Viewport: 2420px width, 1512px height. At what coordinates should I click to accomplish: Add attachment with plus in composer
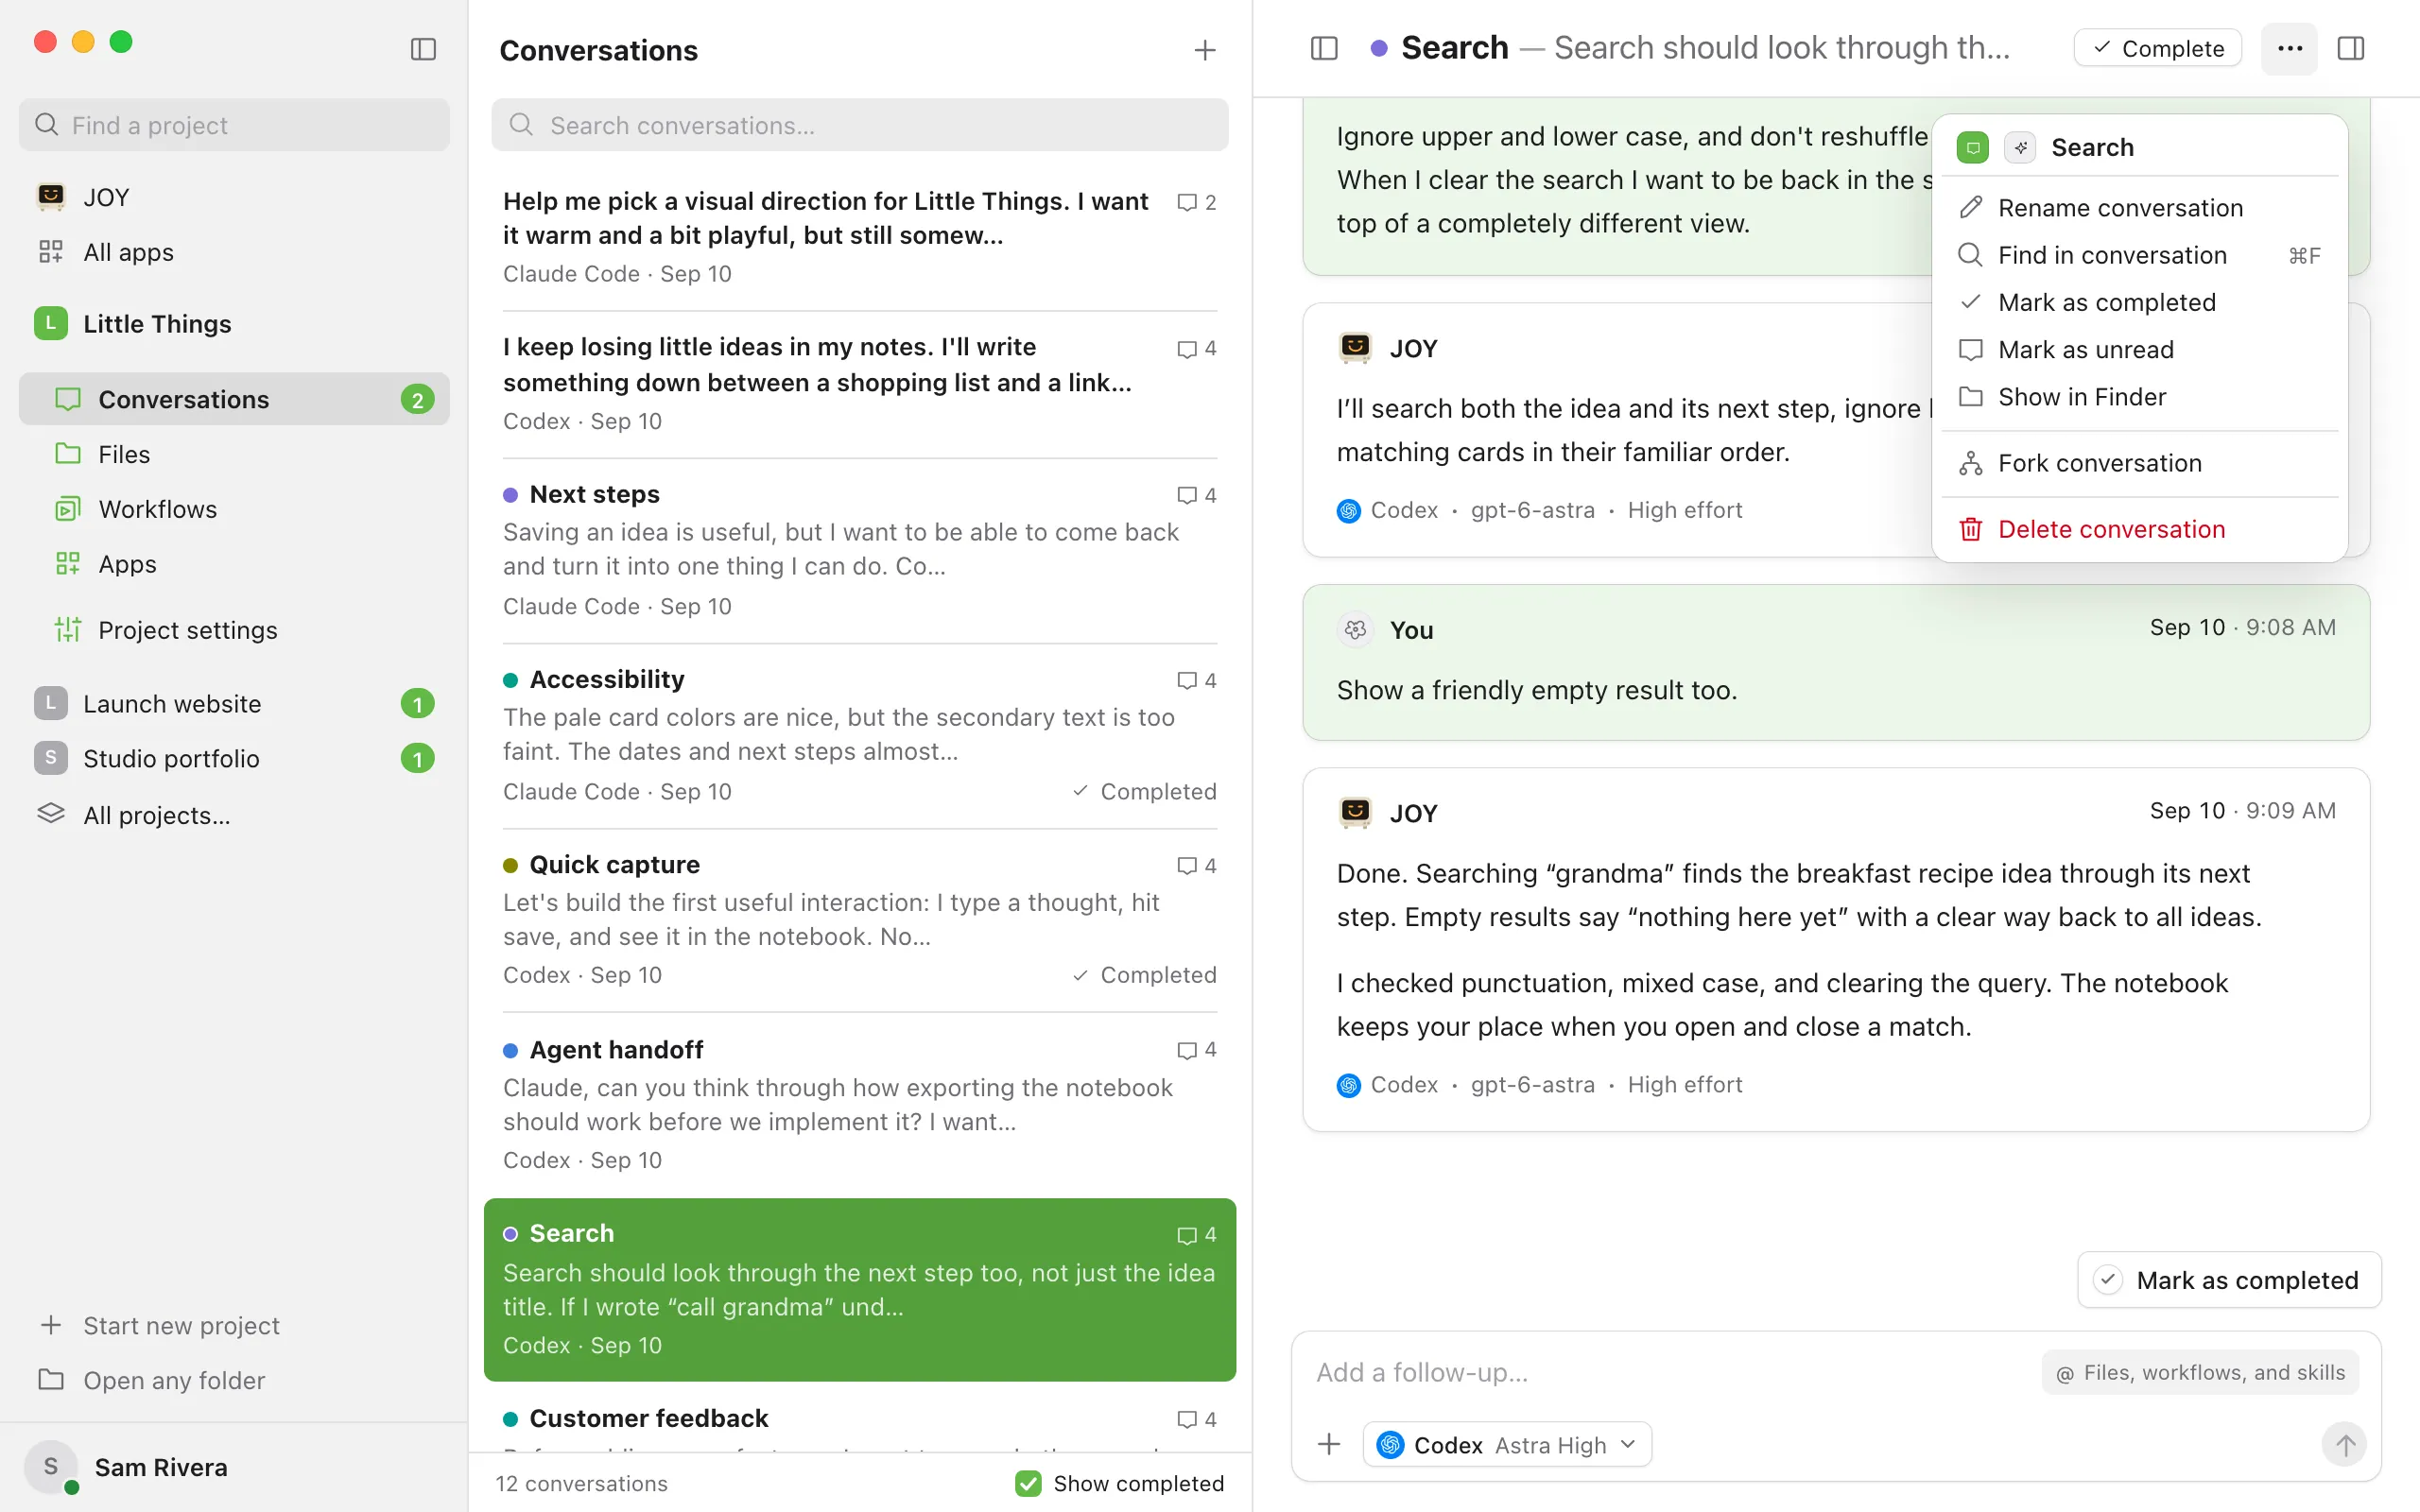pos(1329,1444)
